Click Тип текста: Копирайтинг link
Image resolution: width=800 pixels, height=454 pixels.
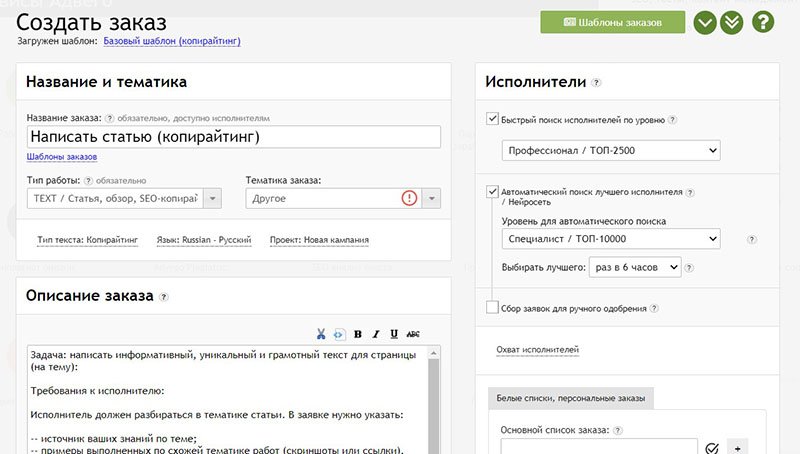tap(88, 240)
